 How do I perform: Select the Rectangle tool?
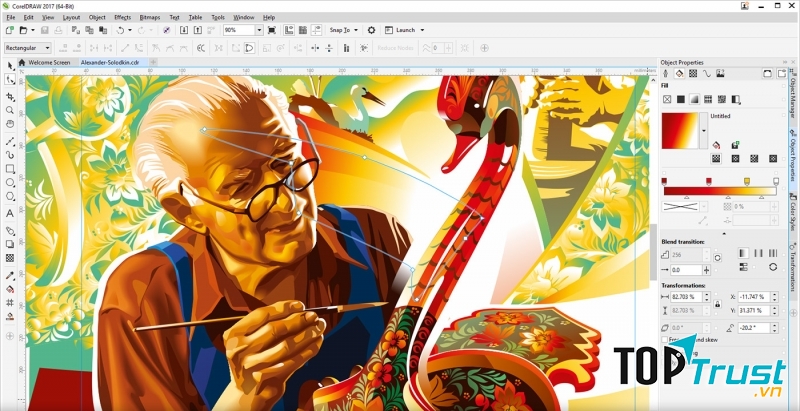(10, 169)
